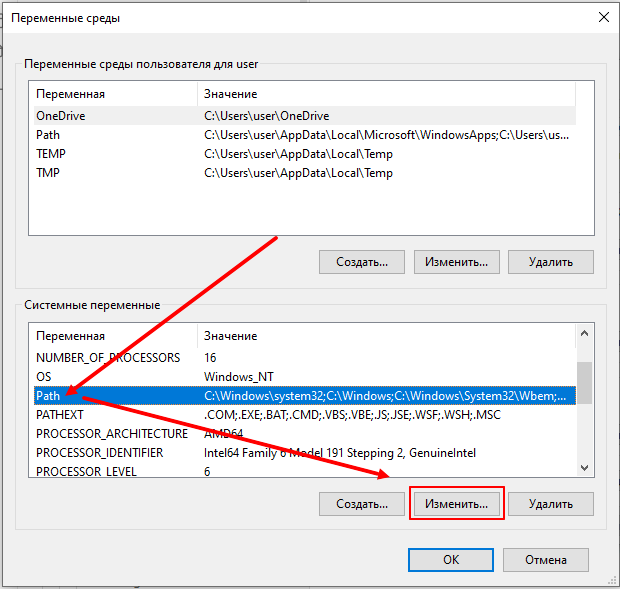This screenshot has width=620, height=589.
Task: Confirm the dialog with OK
Action: click(451, 560)
